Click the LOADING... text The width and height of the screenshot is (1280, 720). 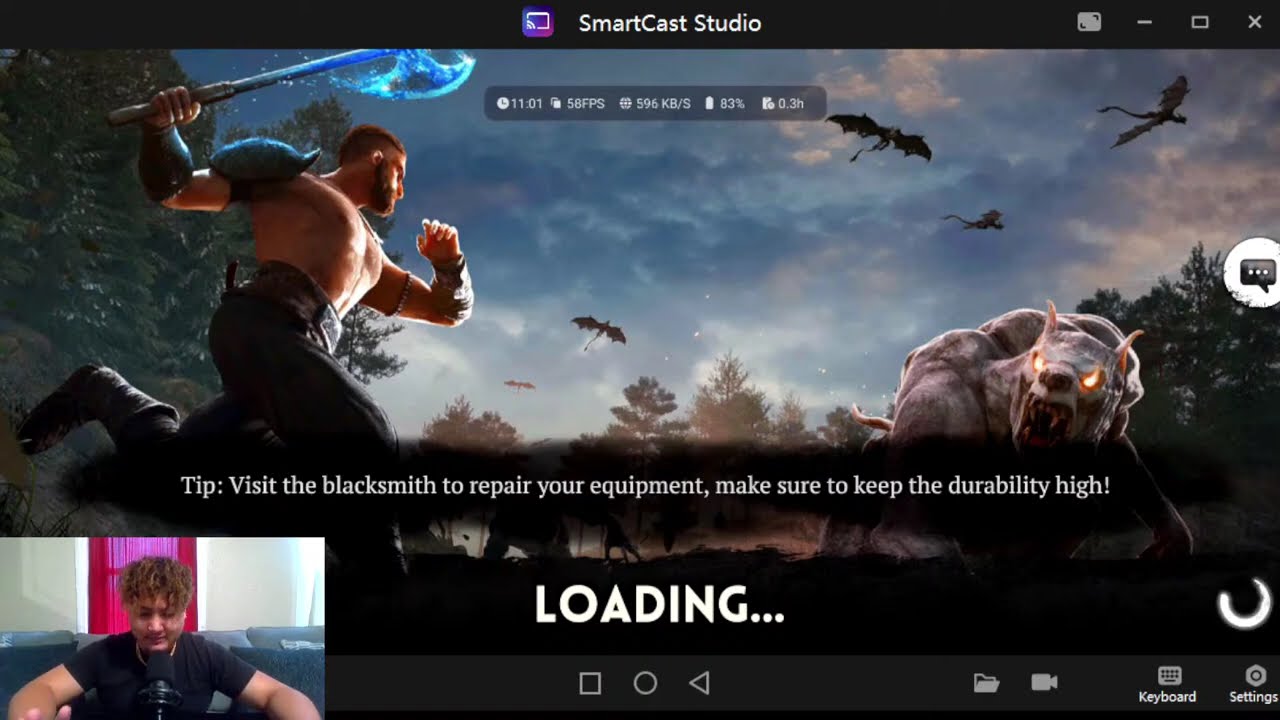659,605
